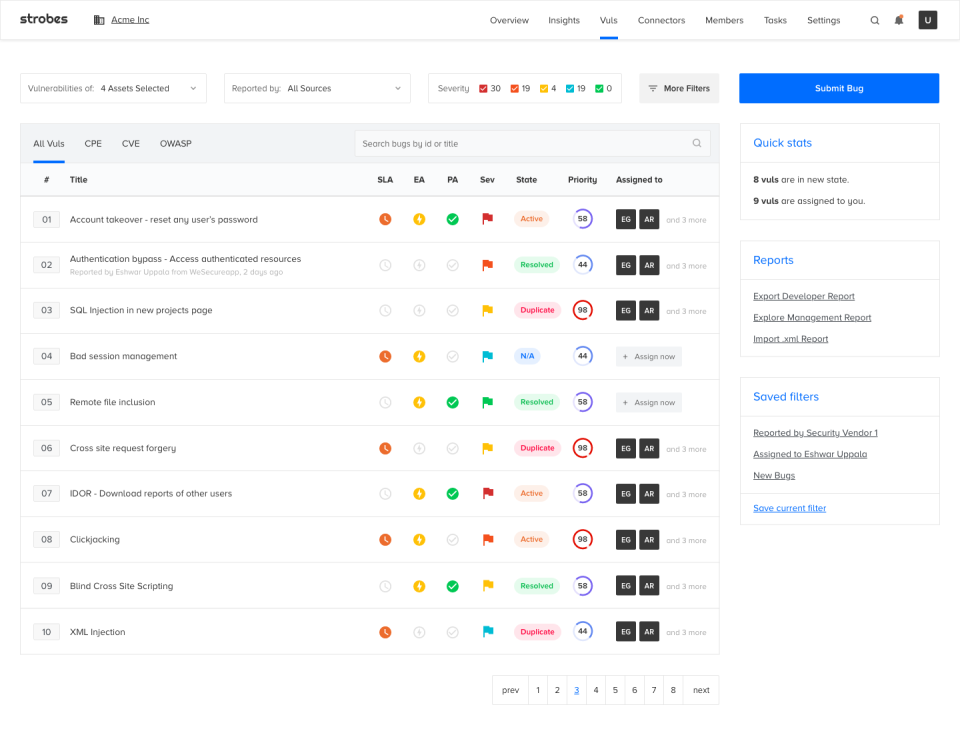Open the Members nav item
Image resolution: width=960 pixels, height=733 pixels.
pyautogui.click(x=724, y=20)
